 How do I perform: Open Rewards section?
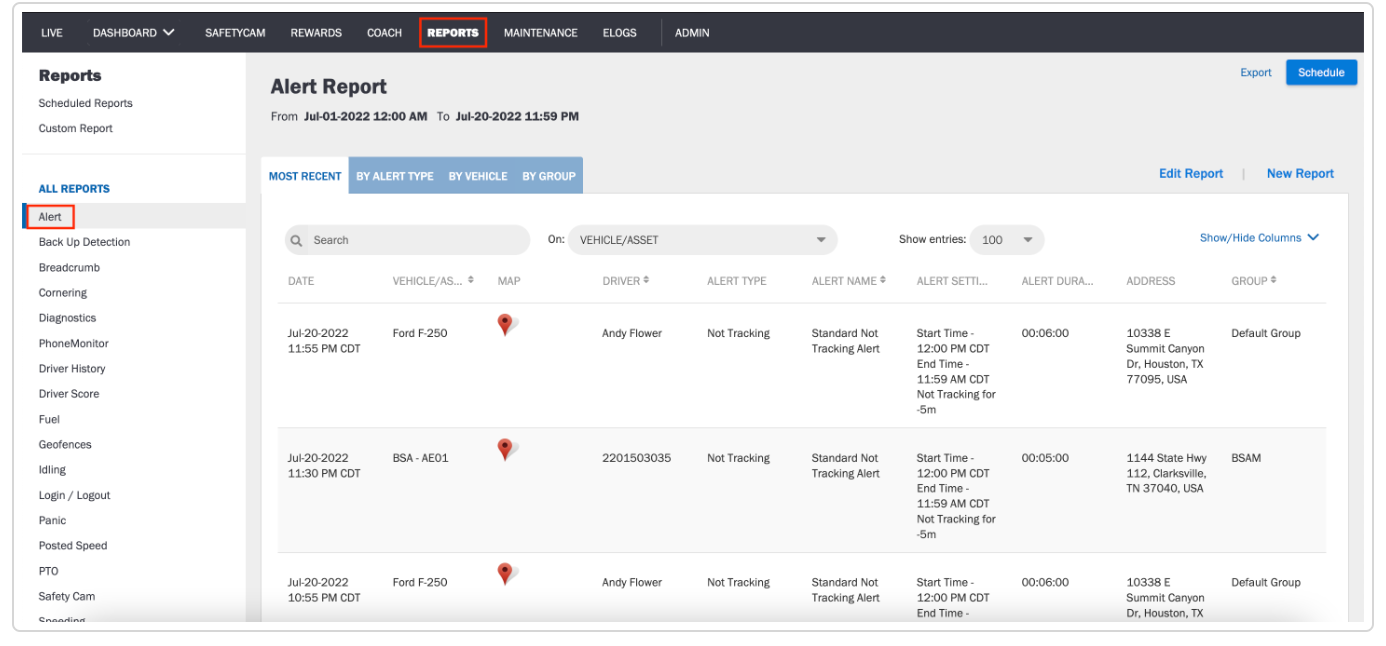coord(316,33)
